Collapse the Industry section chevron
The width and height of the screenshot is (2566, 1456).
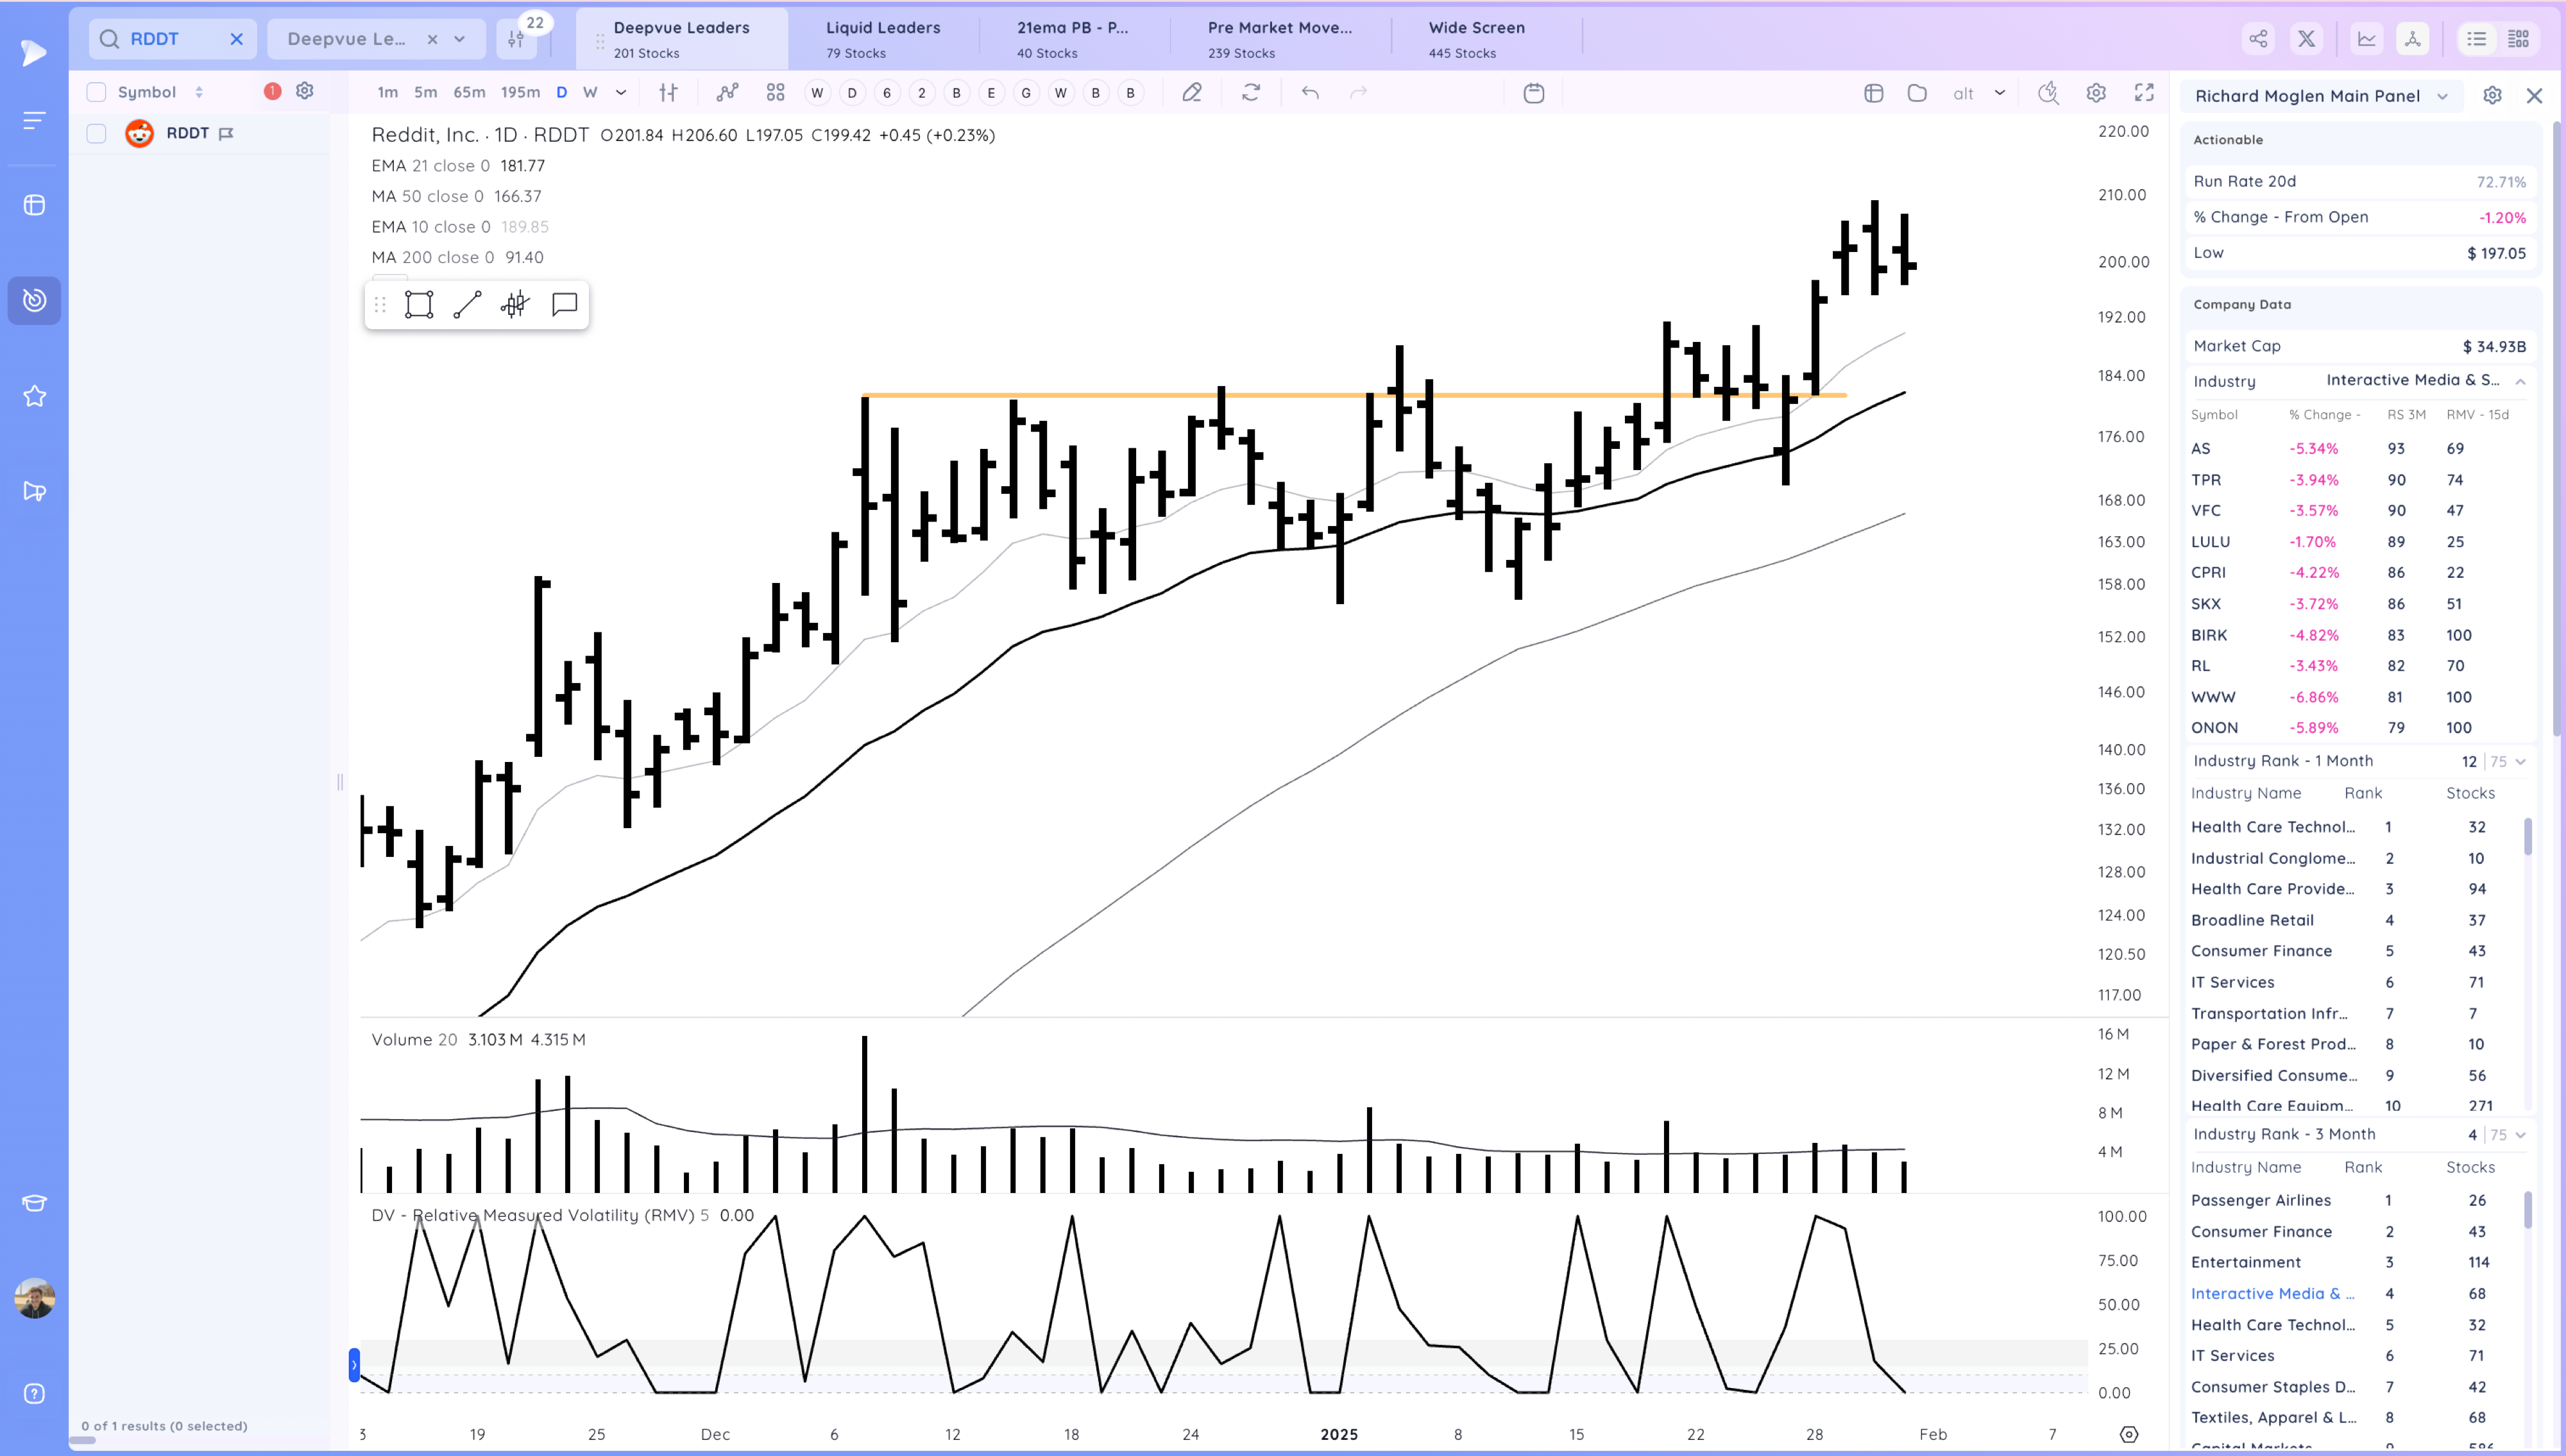(2520, 381)
